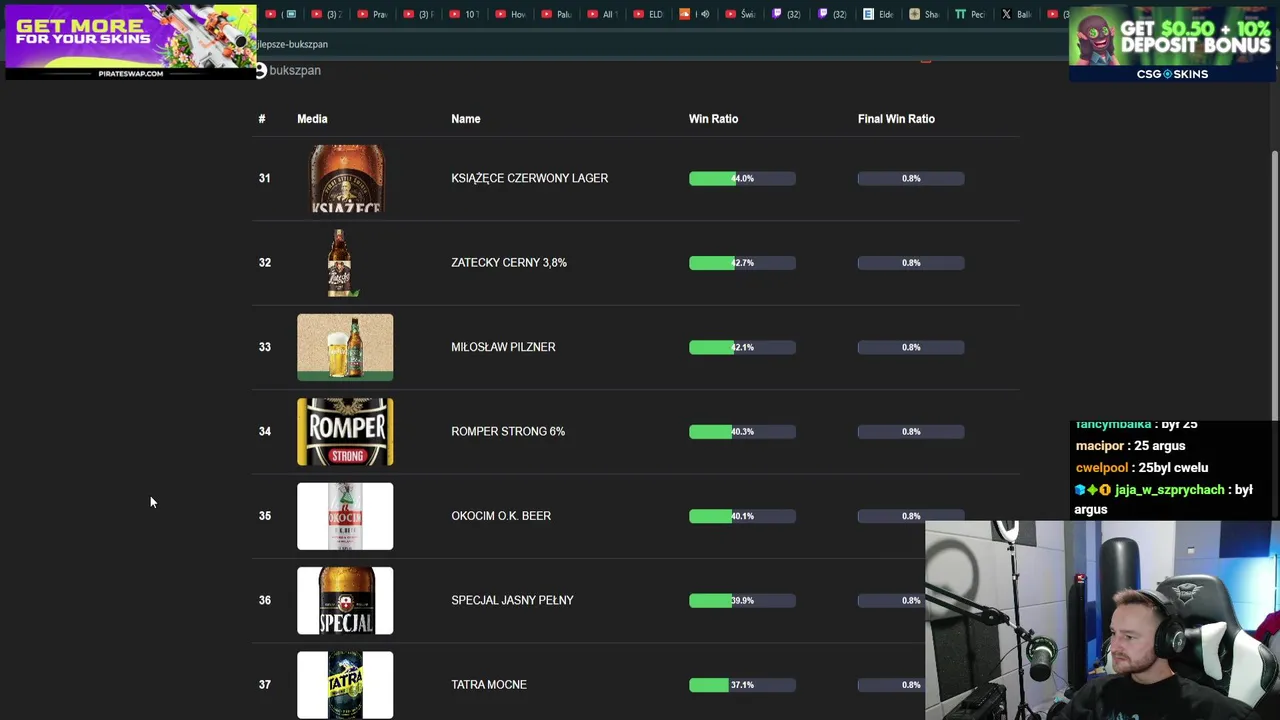Viewport: 1280px width, 720px height.
Task: Click ROMPER STRONG row's 0.8% final bar
Action: [911, 431]
